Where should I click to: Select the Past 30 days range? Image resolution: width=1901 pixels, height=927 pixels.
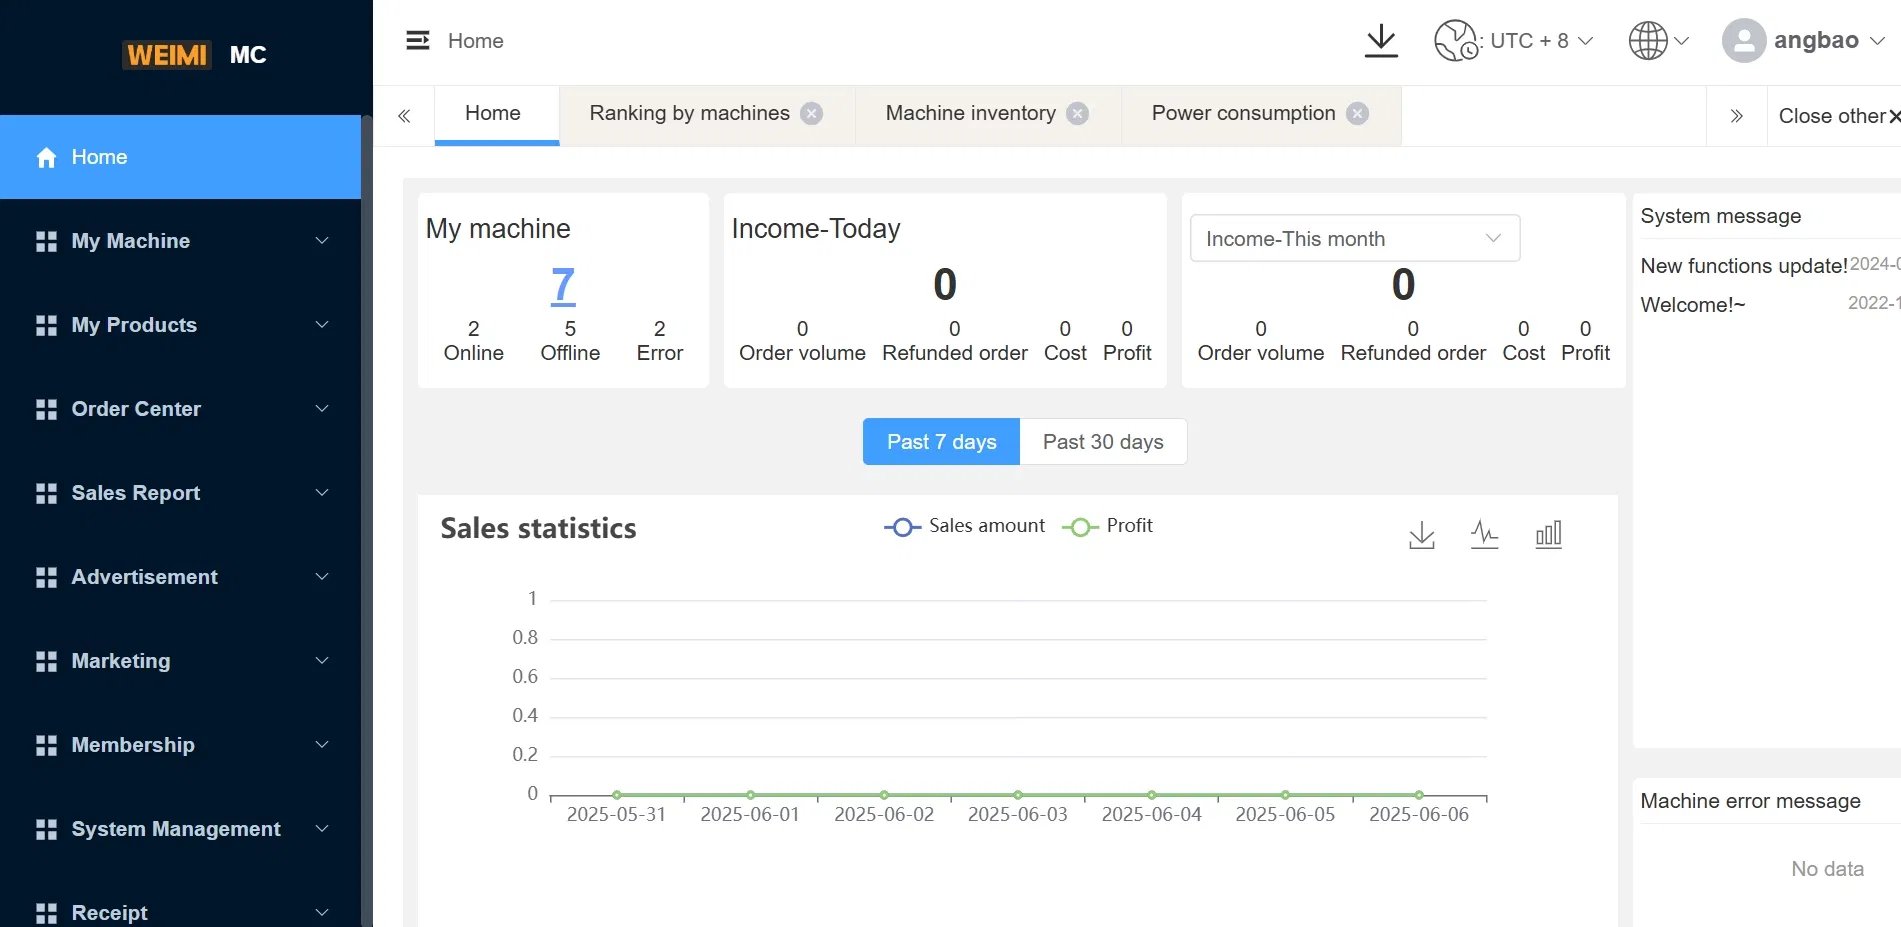1102,442
